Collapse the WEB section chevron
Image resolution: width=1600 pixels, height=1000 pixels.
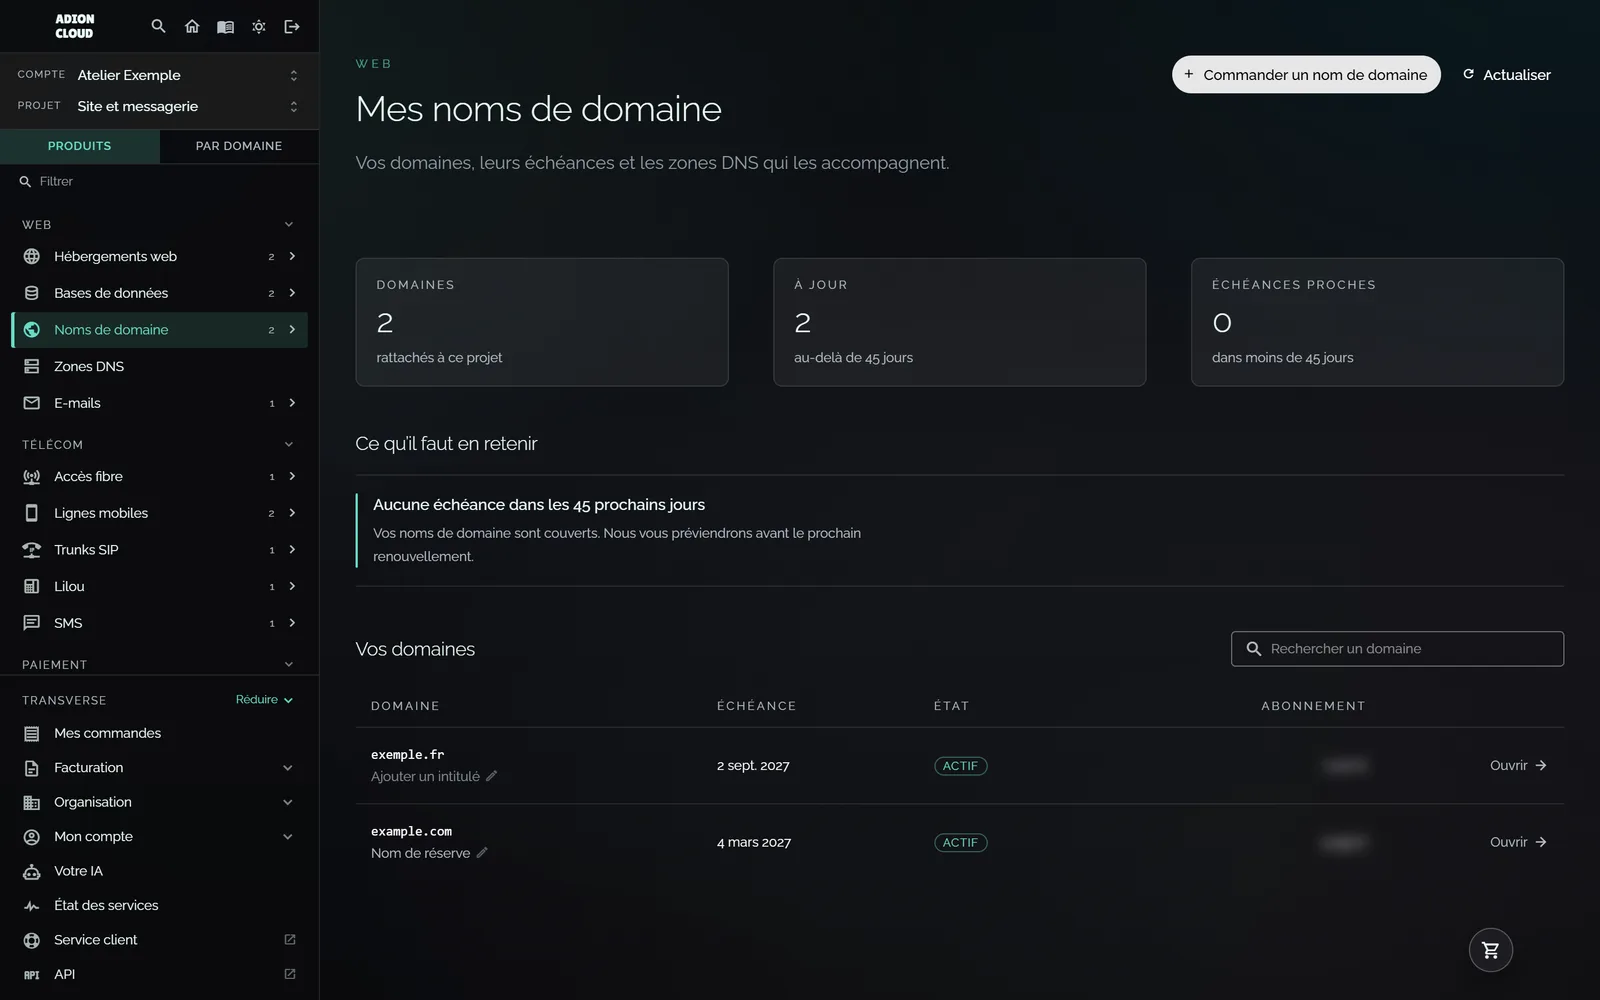click(289, 225)
